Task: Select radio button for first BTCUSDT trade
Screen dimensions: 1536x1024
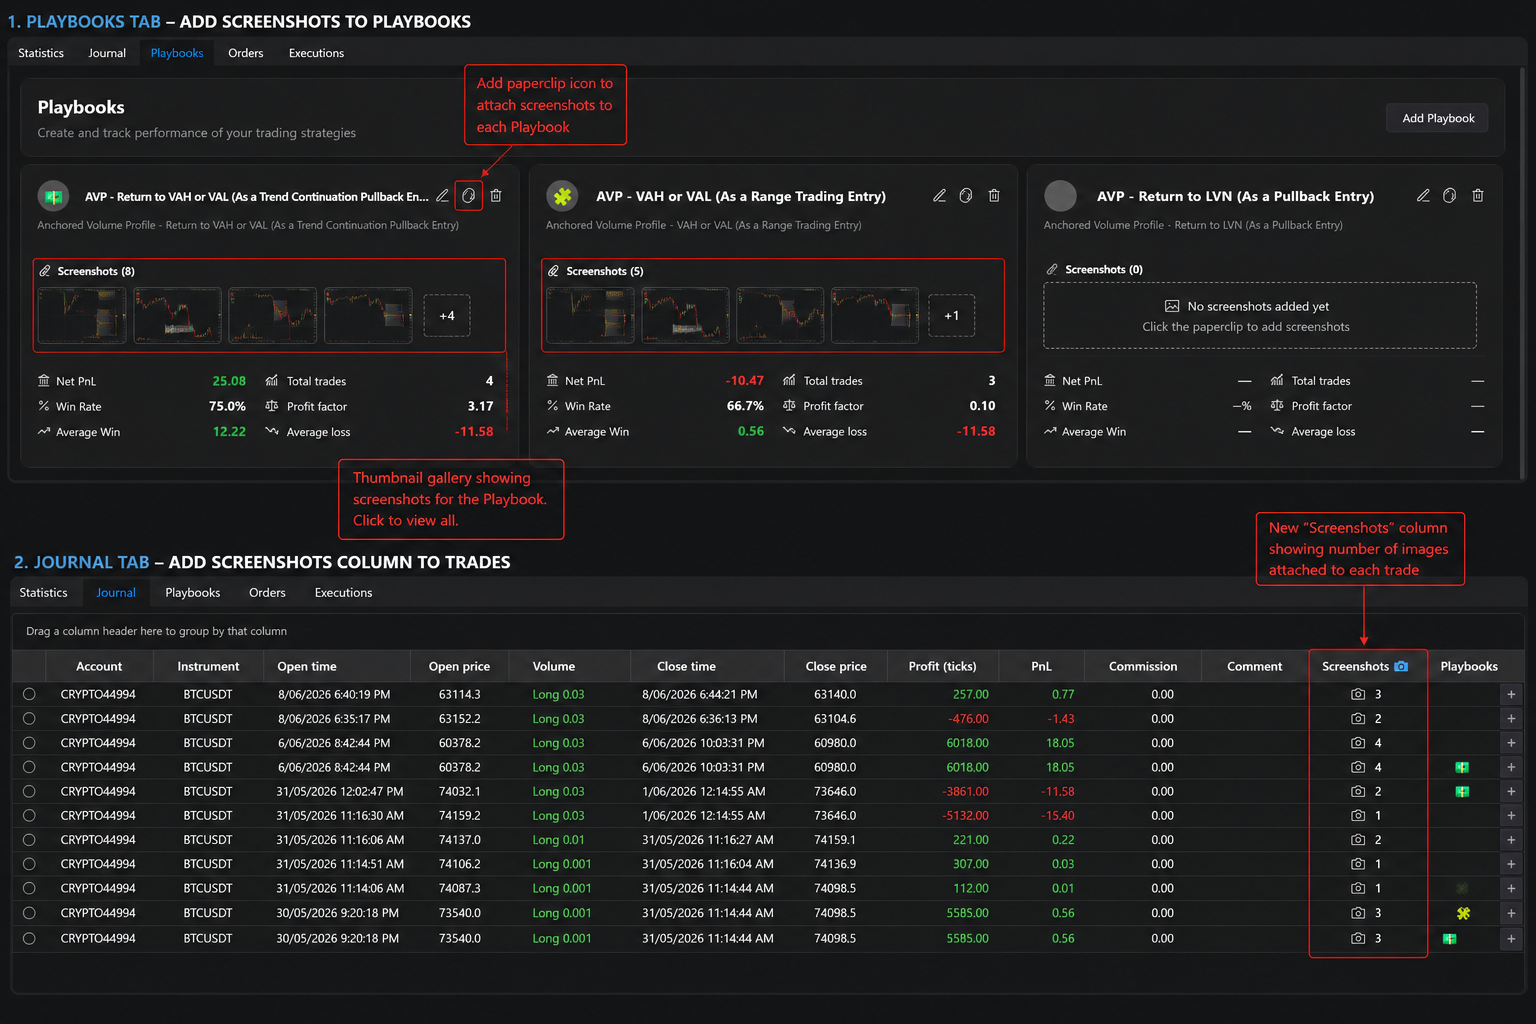Action: 29,694
